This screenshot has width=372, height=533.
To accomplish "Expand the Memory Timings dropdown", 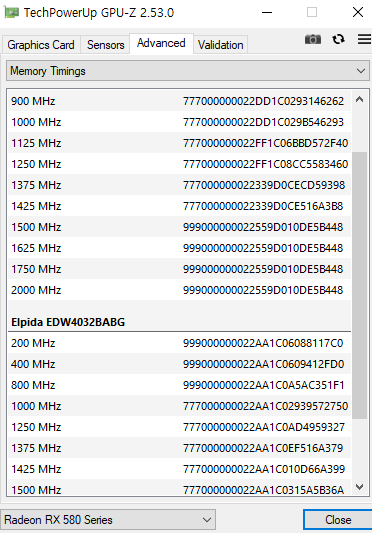I will (x=188, y=71).
